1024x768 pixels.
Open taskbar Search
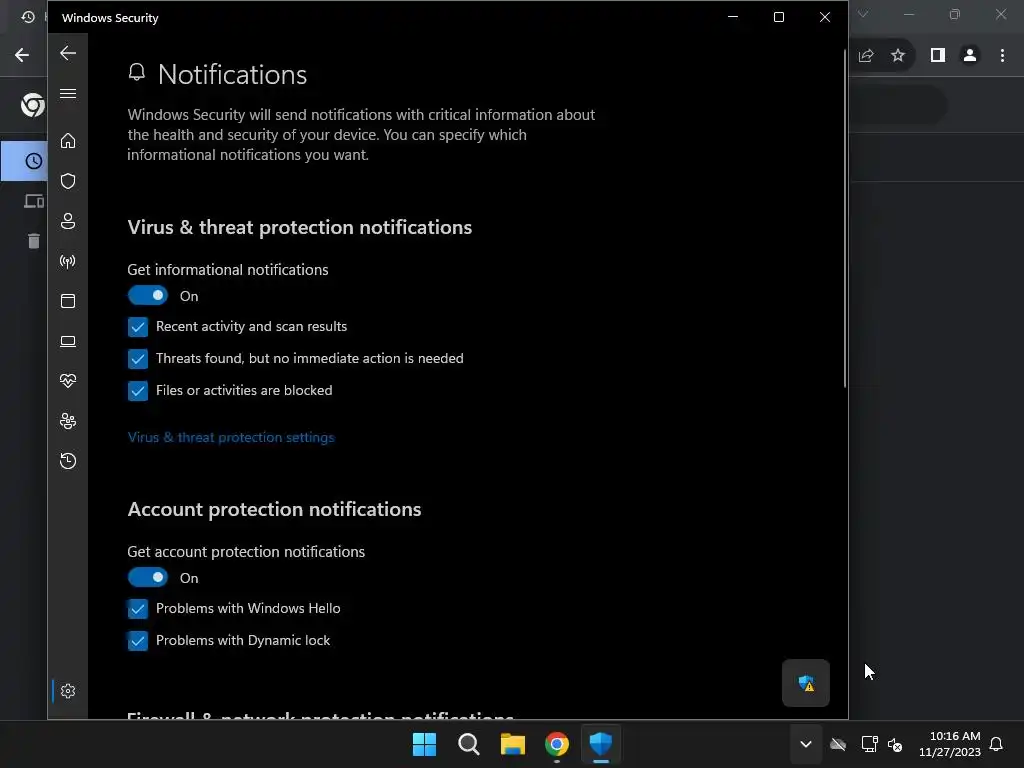click(x=468, y=744)
